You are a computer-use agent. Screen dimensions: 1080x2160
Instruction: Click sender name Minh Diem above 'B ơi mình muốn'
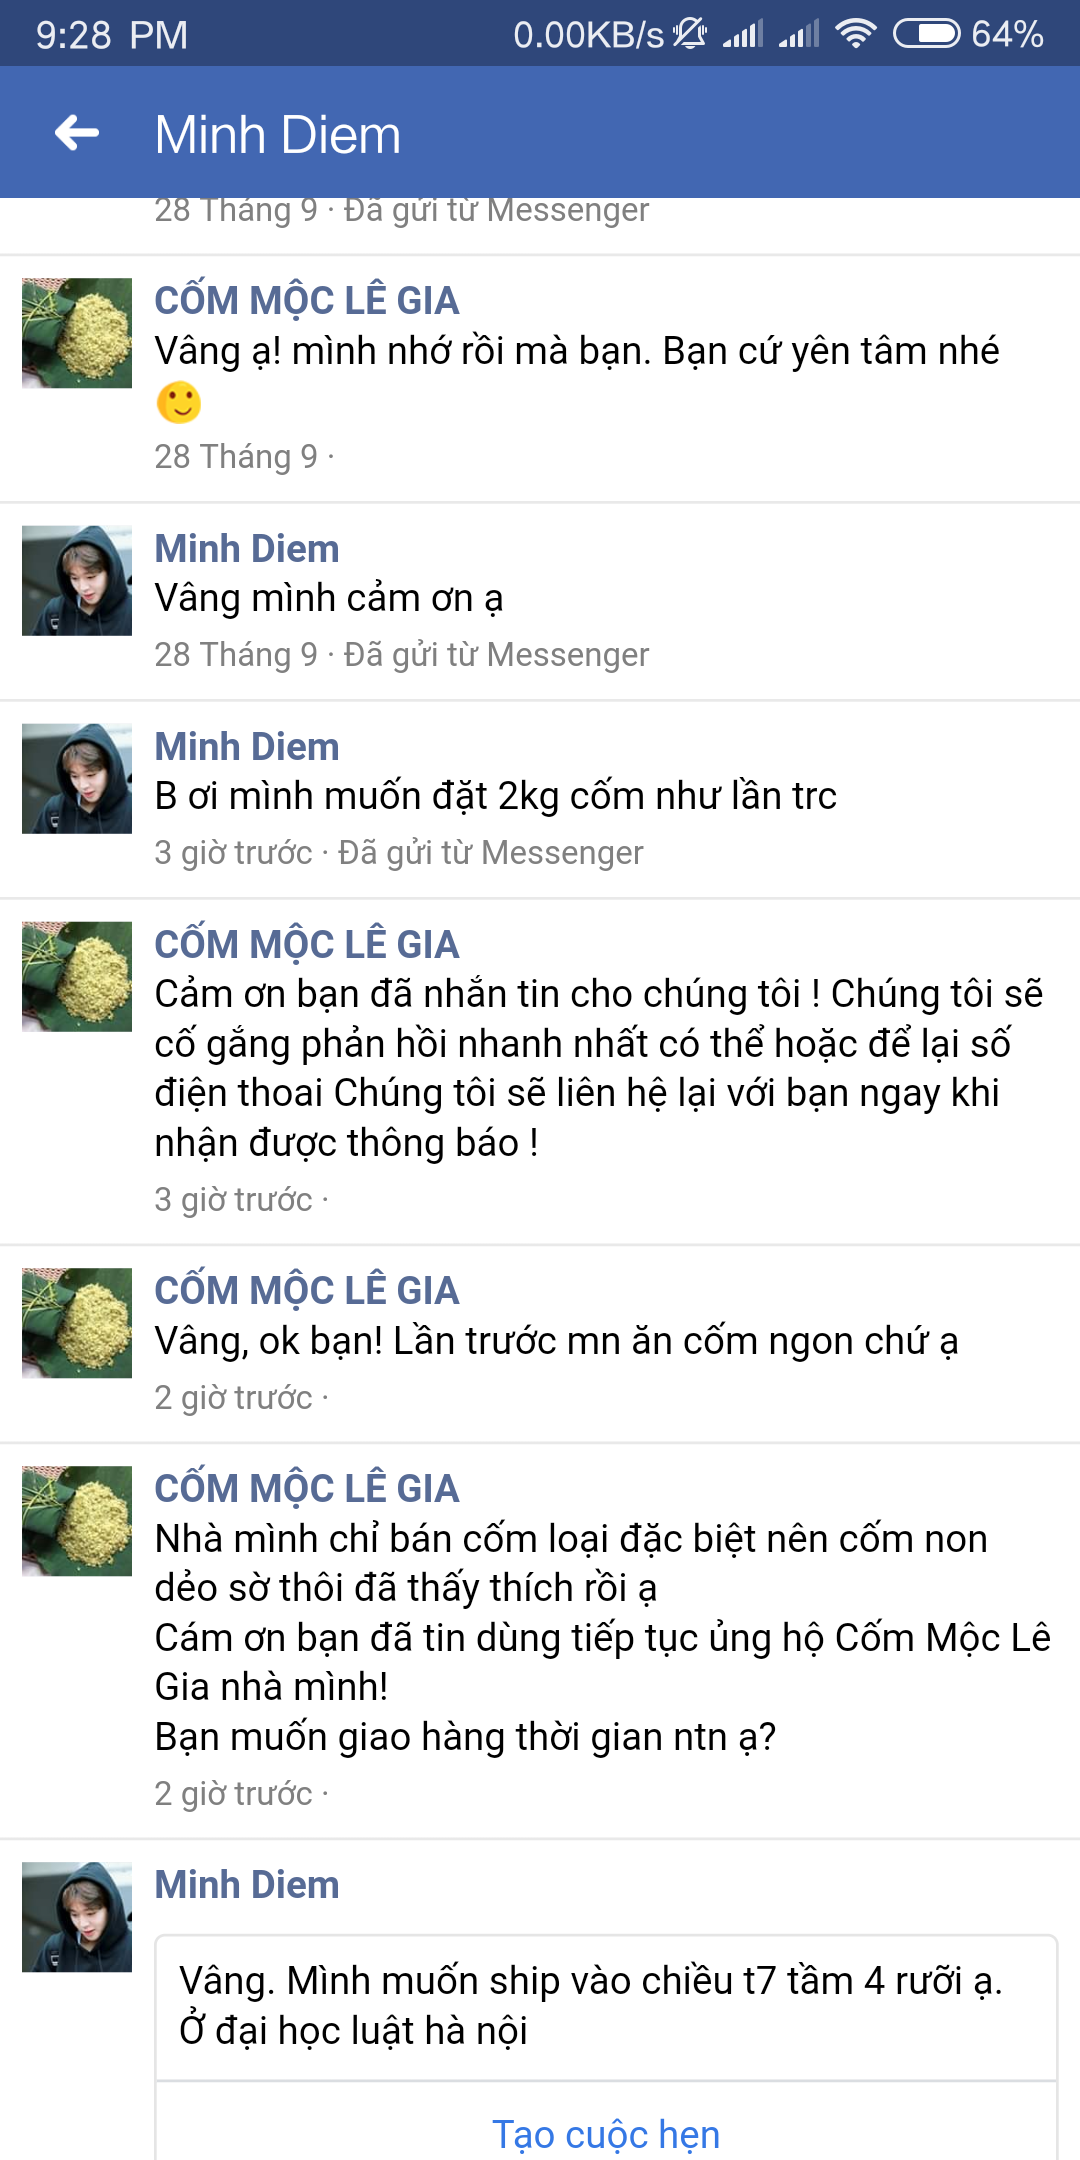[x=247, y=747]
